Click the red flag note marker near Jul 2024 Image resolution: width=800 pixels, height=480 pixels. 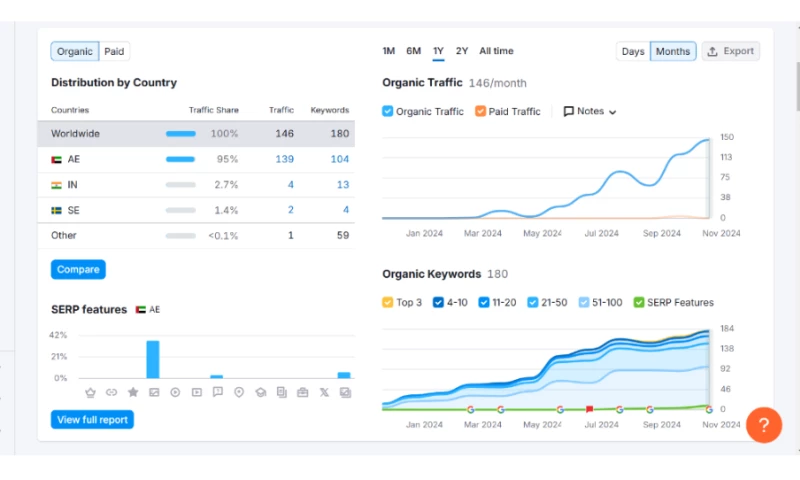pos(590,409)
